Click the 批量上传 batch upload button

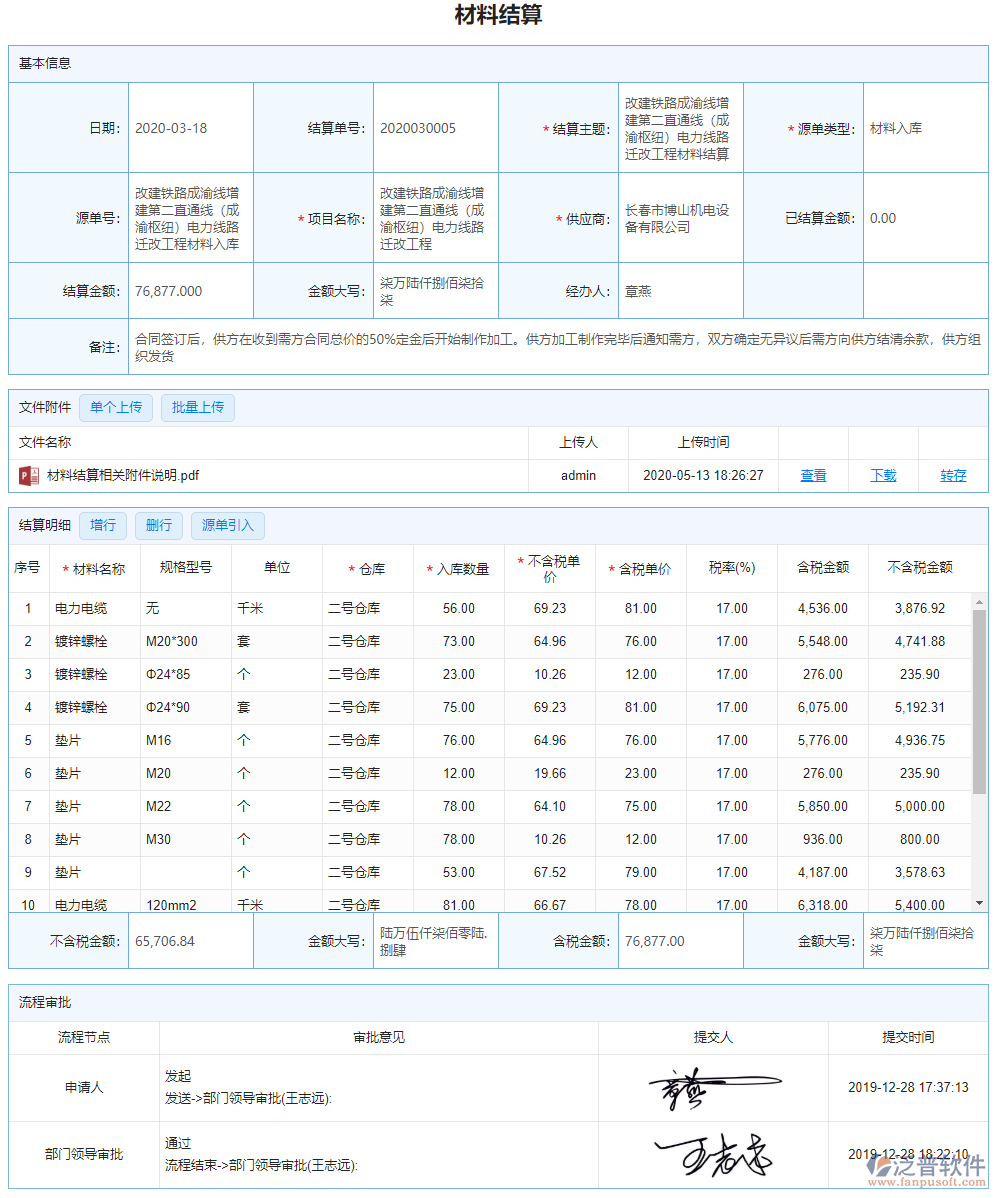[198, 407]
